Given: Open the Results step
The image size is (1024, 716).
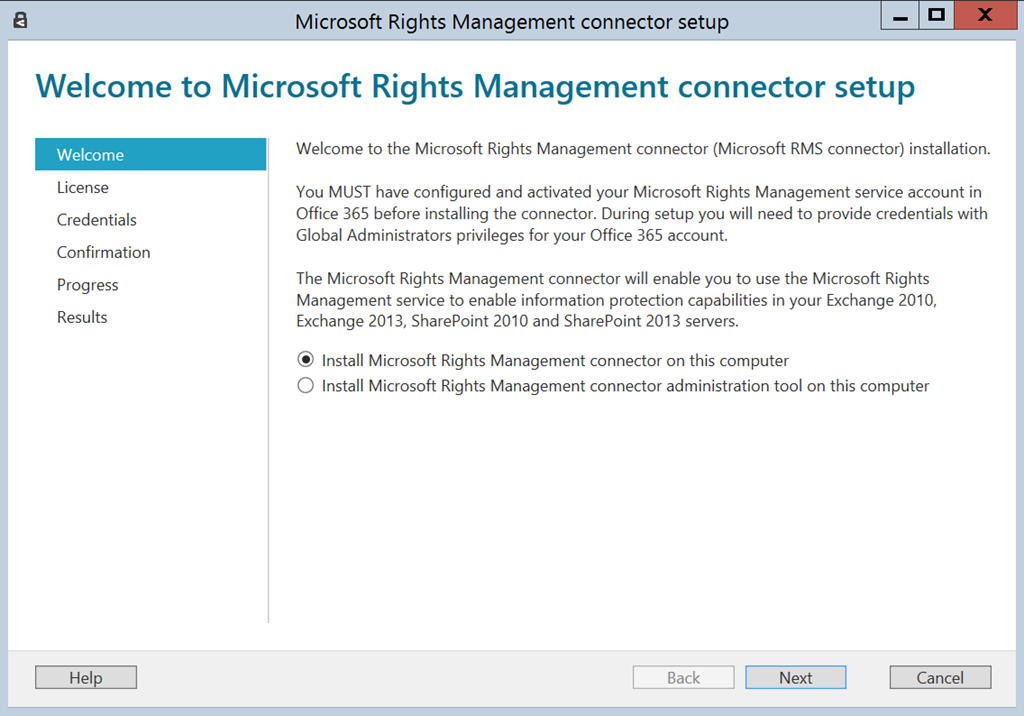Looking at the screenshot, I should [82, 317].
